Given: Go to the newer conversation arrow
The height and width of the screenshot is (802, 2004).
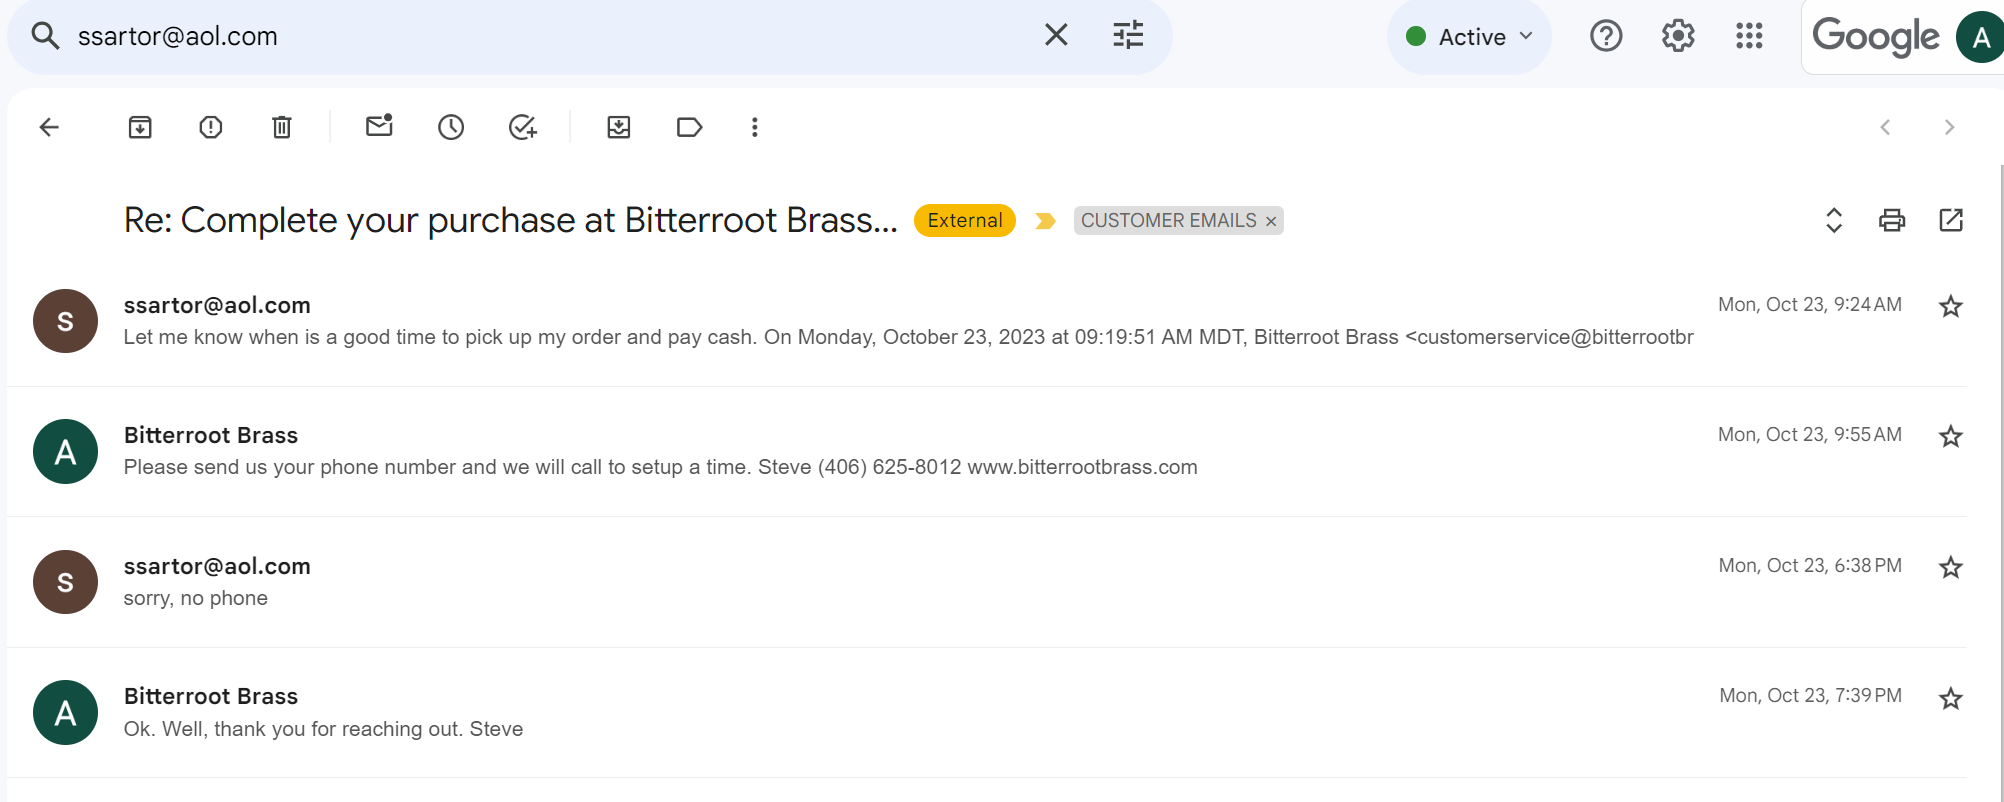Looking at the screenshot, I should 1885,127.
